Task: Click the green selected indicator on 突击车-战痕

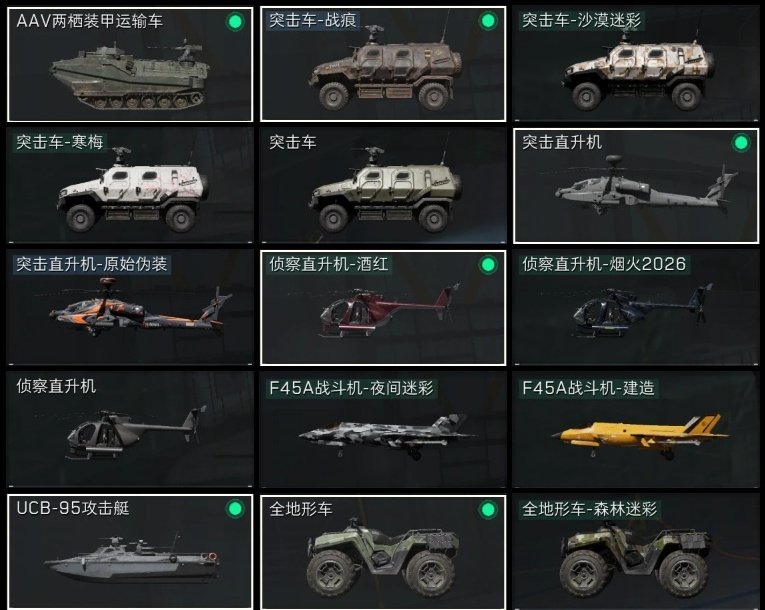Action: [x=487, y=21]
